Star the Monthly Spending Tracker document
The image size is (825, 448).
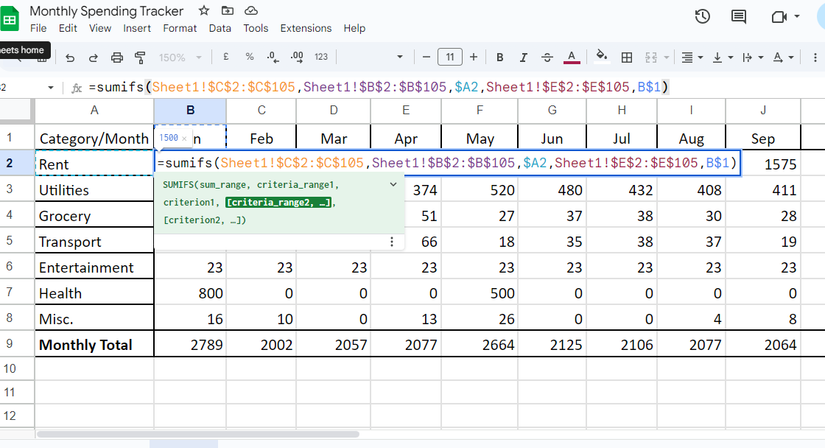(204, 10)
